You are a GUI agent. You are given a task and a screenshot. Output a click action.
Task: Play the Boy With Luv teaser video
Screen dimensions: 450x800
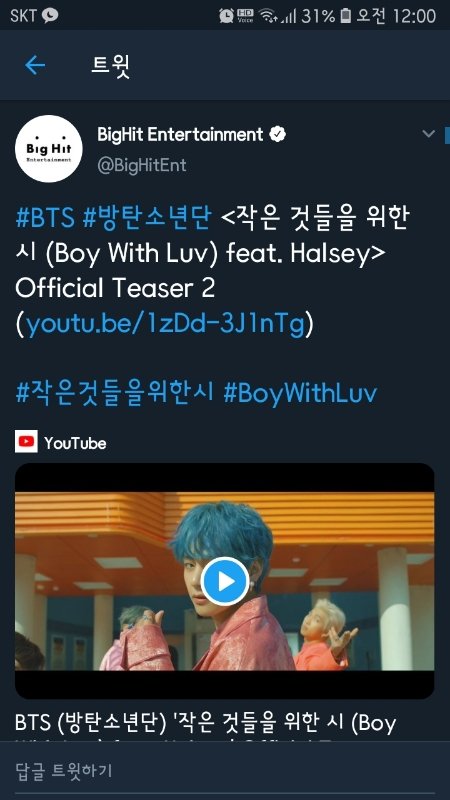(x=225, y=581)
